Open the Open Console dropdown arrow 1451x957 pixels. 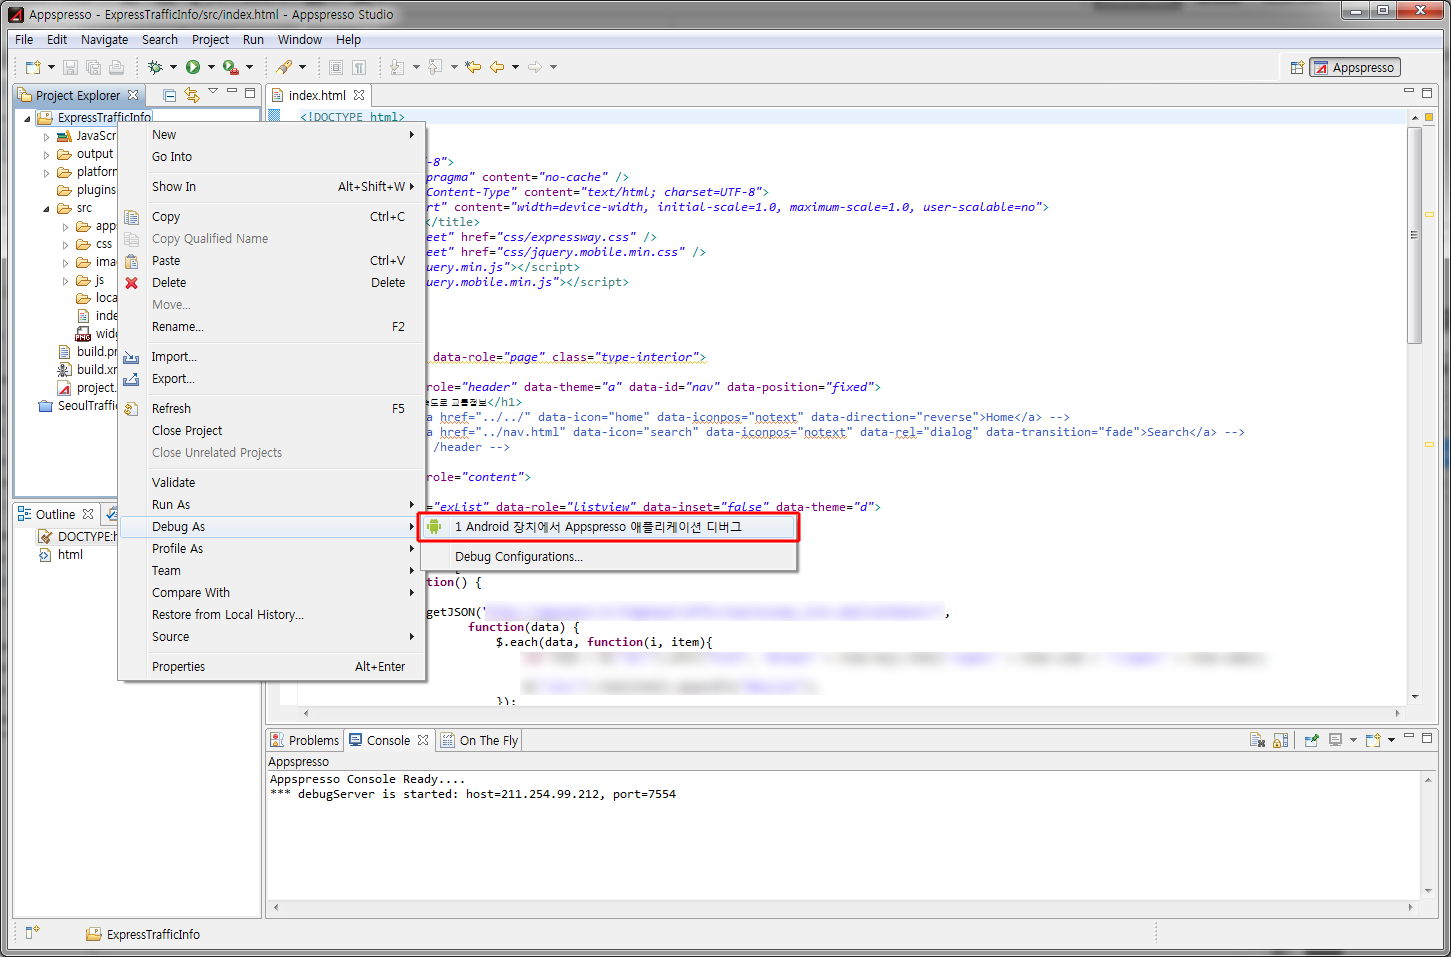tap(1391, 740)
